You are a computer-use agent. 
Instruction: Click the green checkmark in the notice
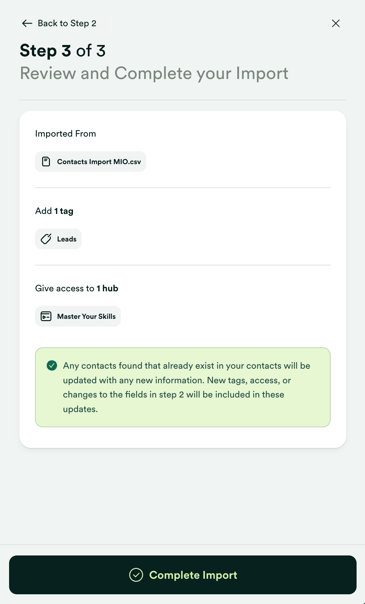(52, 366)
